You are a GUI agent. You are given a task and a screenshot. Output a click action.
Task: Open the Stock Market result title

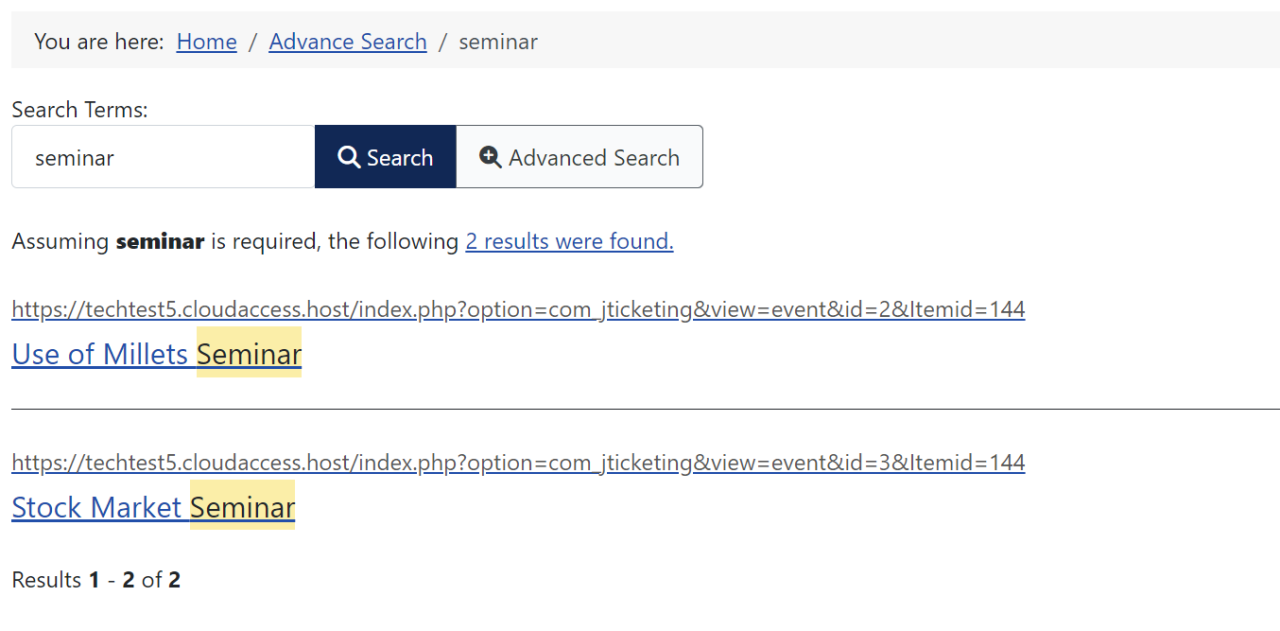[x=97, y=508]
